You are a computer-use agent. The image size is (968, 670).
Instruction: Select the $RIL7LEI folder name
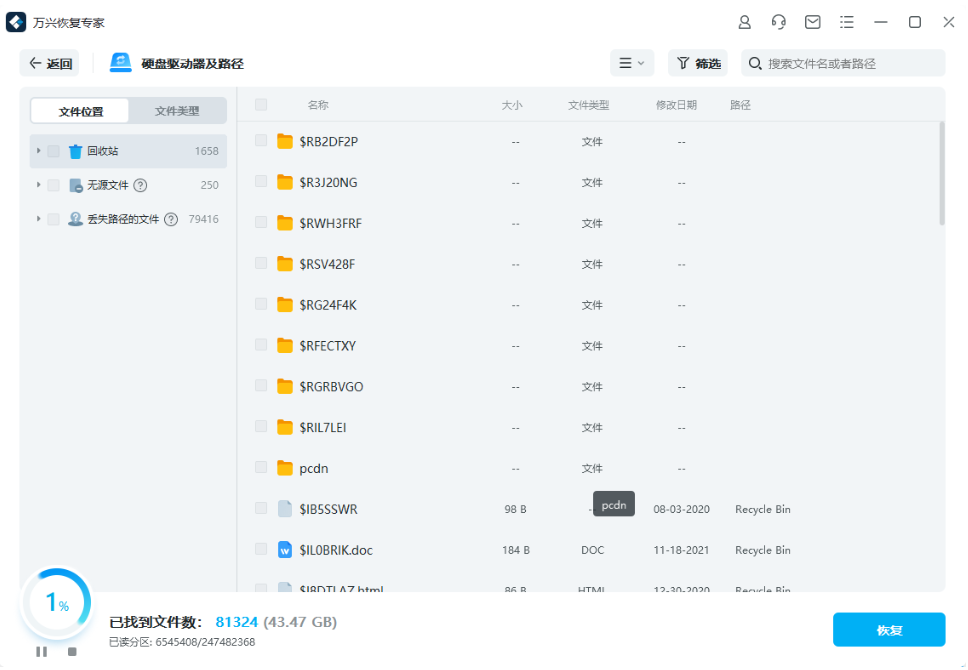coord(323,427)
